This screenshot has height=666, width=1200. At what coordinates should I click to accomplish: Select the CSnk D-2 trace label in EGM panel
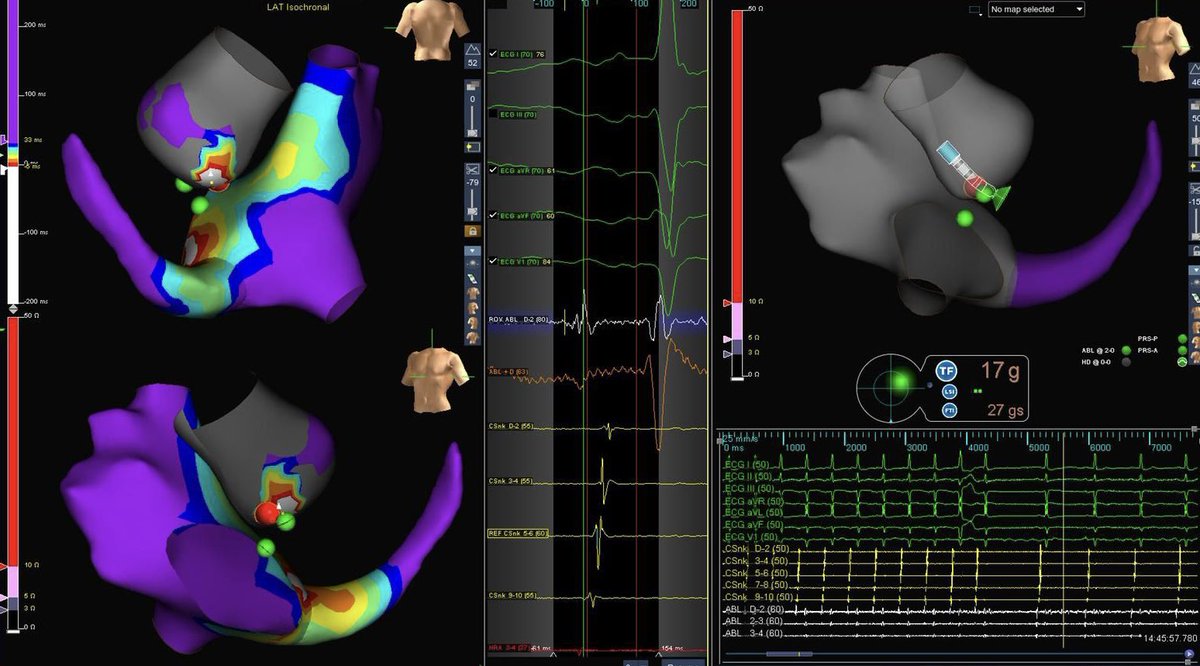pos(511,426)
